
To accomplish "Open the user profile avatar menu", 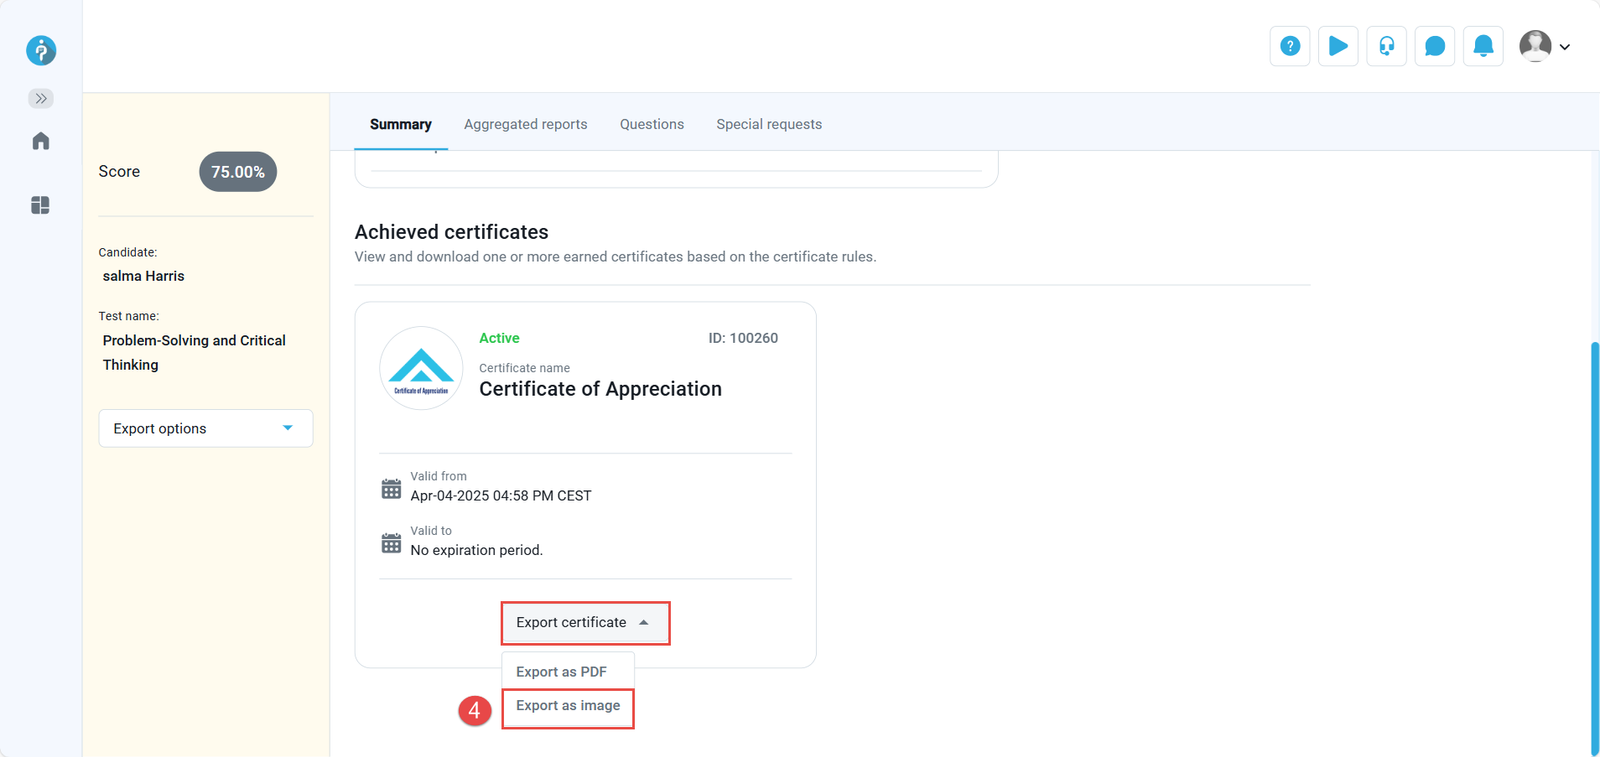I will tap(1544, 46).
